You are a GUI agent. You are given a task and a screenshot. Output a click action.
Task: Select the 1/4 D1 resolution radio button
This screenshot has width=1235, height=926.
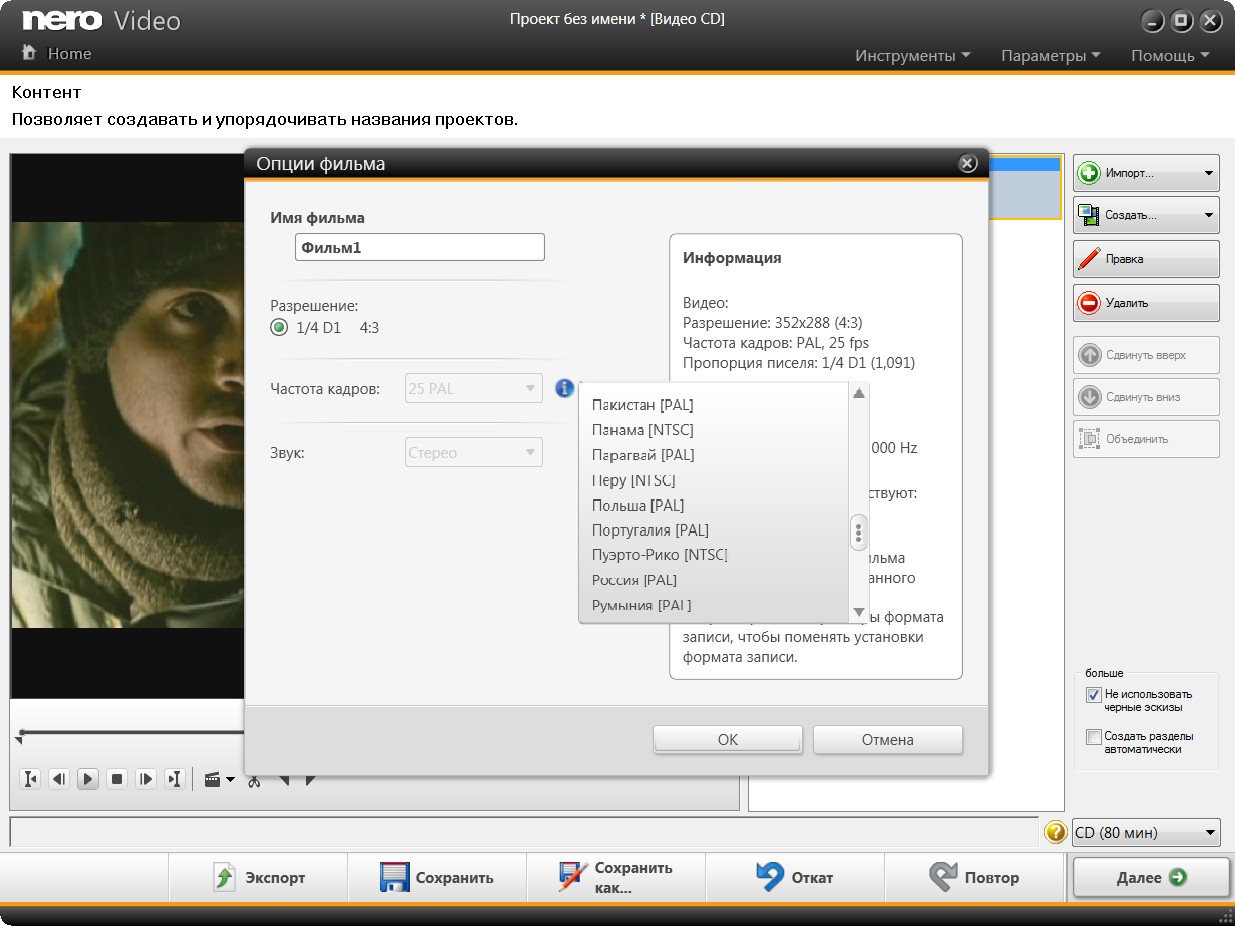tap(279, 328)
